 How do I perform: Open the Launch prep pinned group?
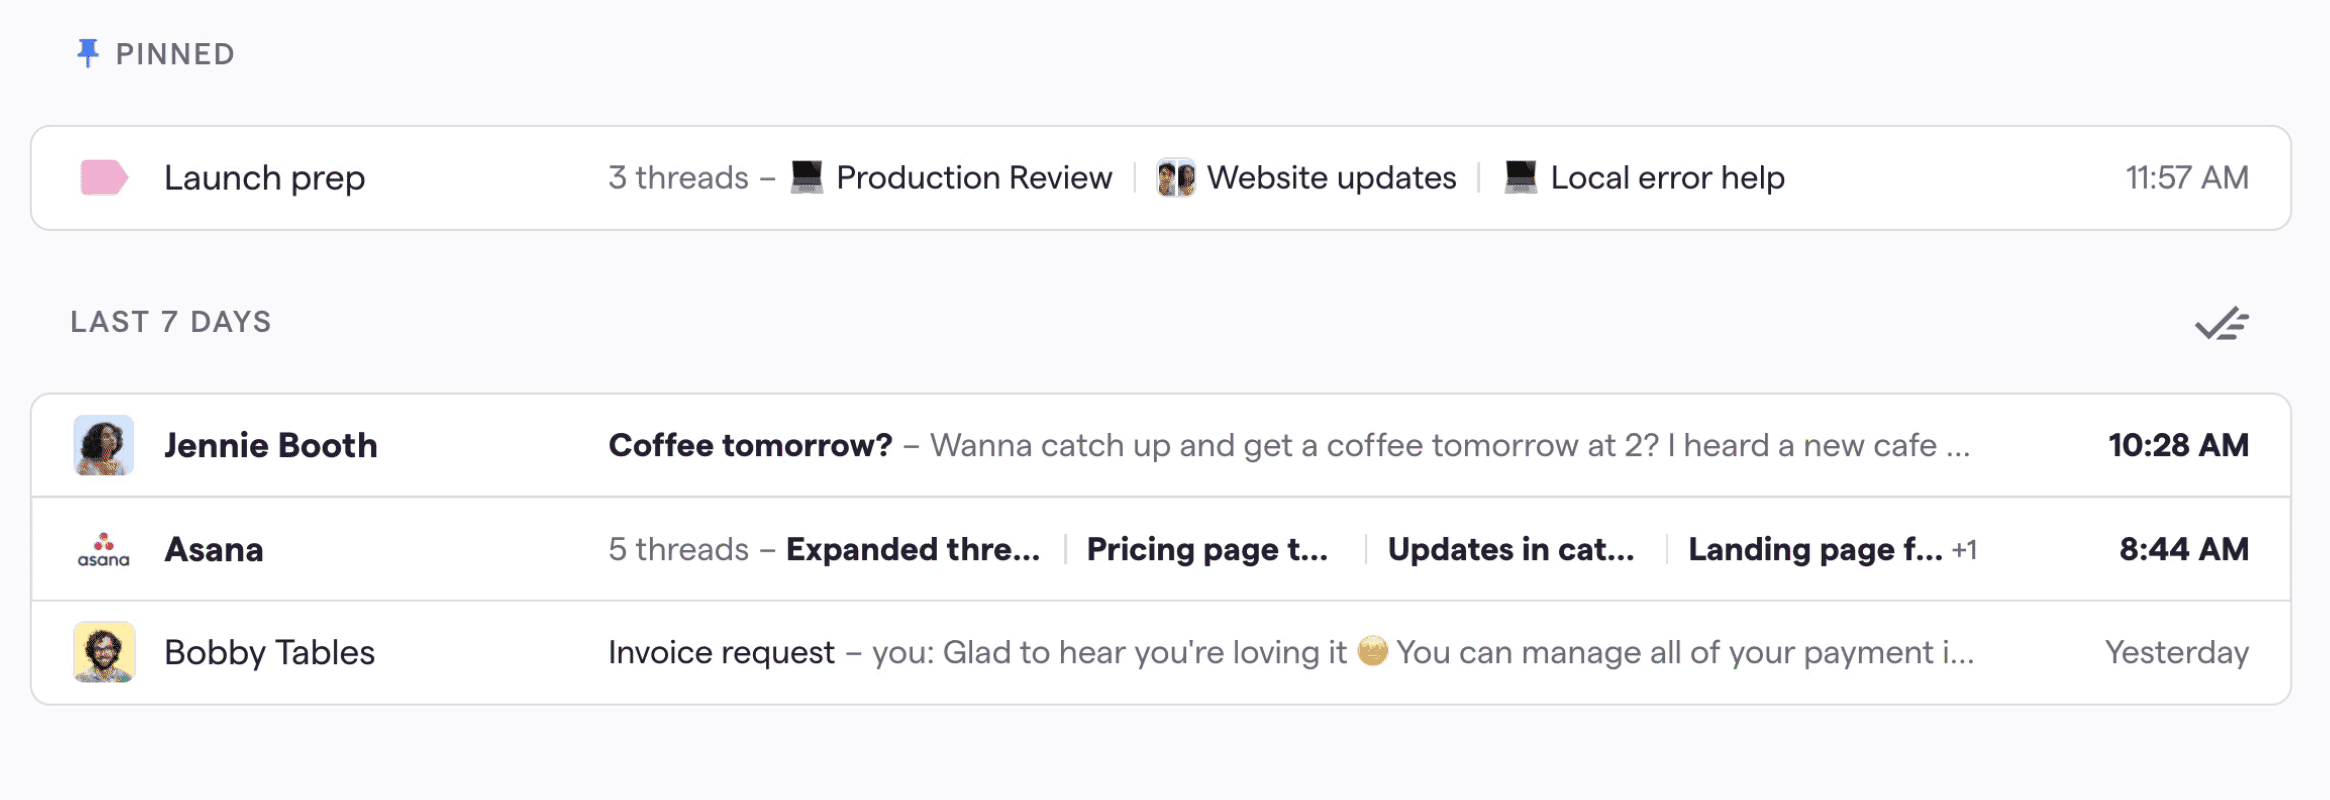point(265,178)
